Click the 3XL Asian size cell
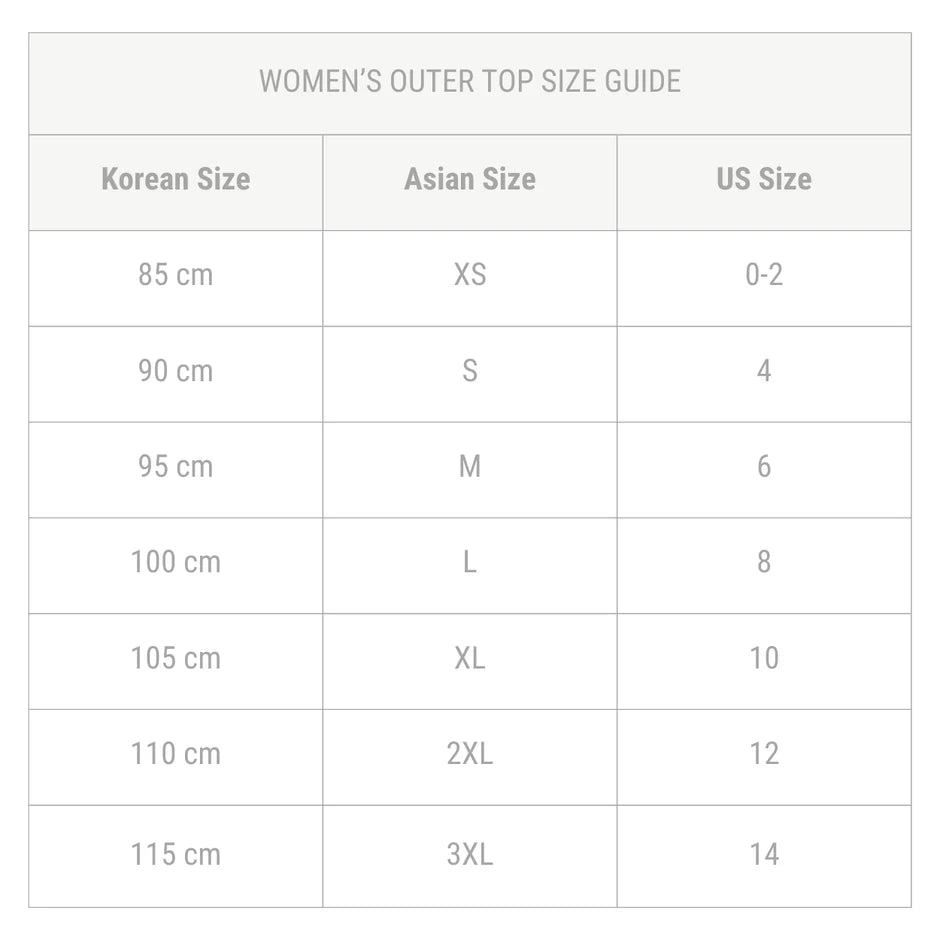 470,855
